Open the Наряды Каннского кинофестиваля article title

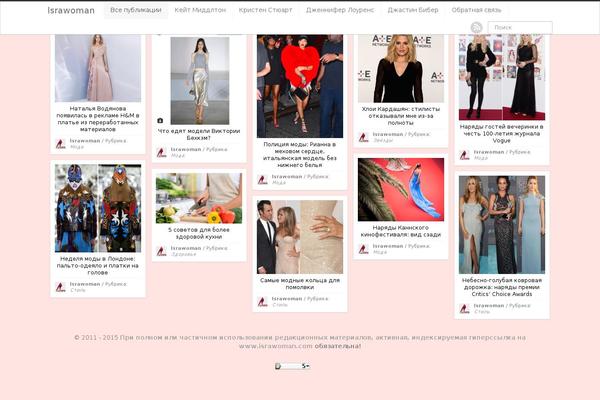[x=401, y=231]
